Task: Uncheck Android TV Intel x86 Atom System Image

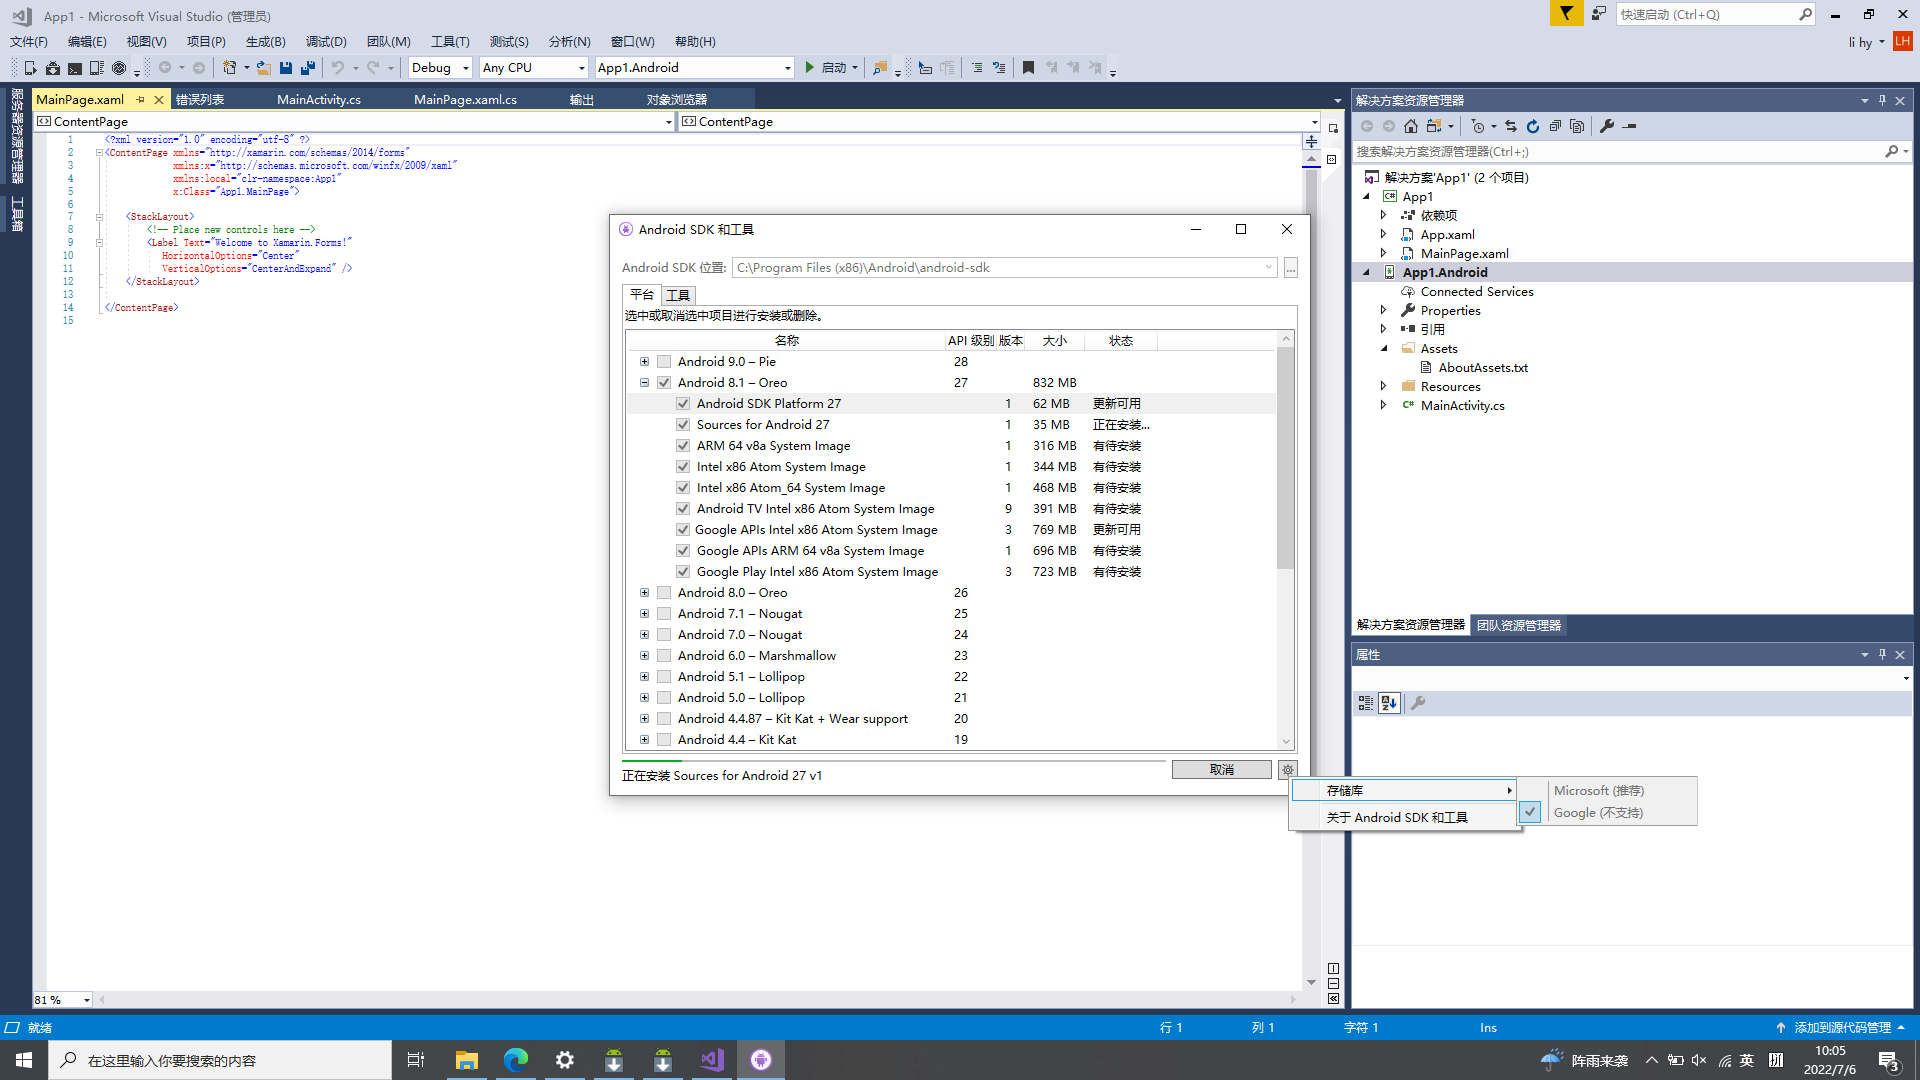Action: click(683, 509)
